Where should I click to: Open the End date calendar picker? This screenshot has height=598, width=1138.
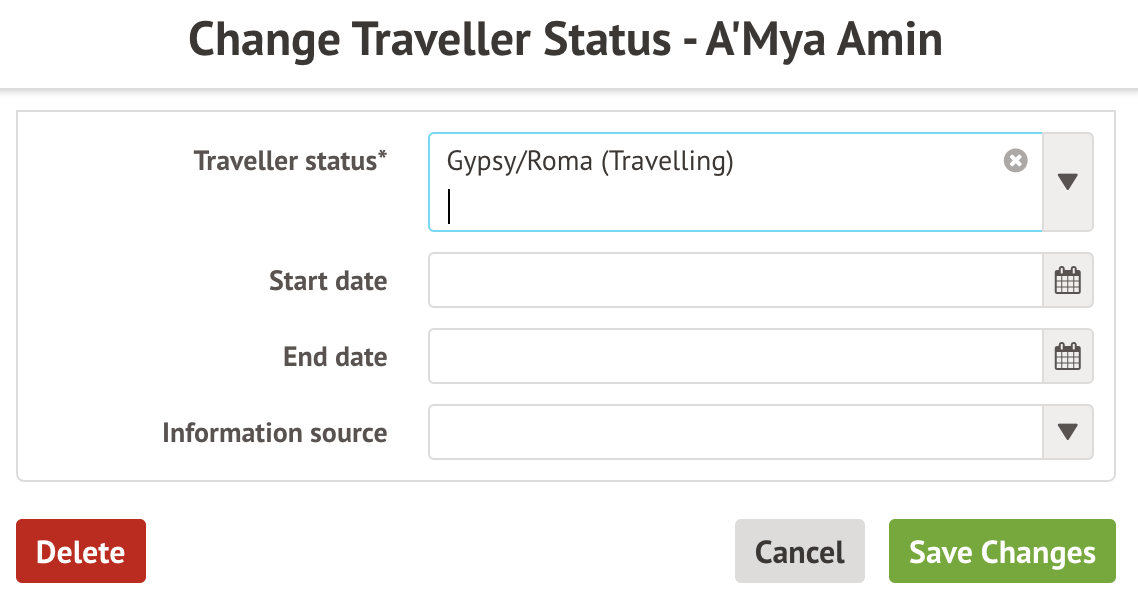(x=1067, y=356)
